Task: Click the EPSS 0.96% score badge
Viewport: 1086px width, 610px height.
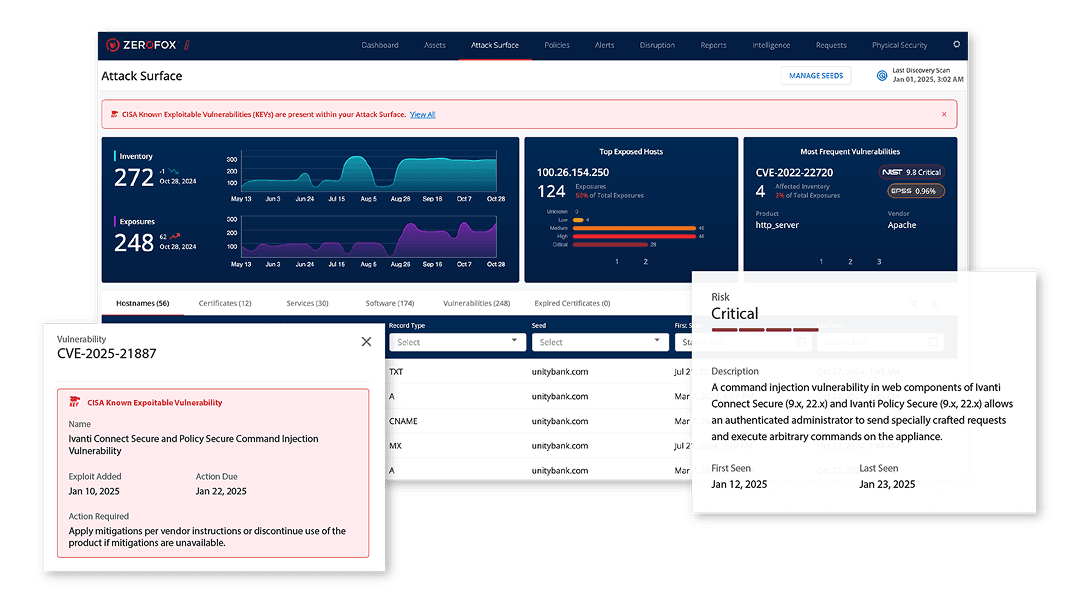Action: point(911,191)
